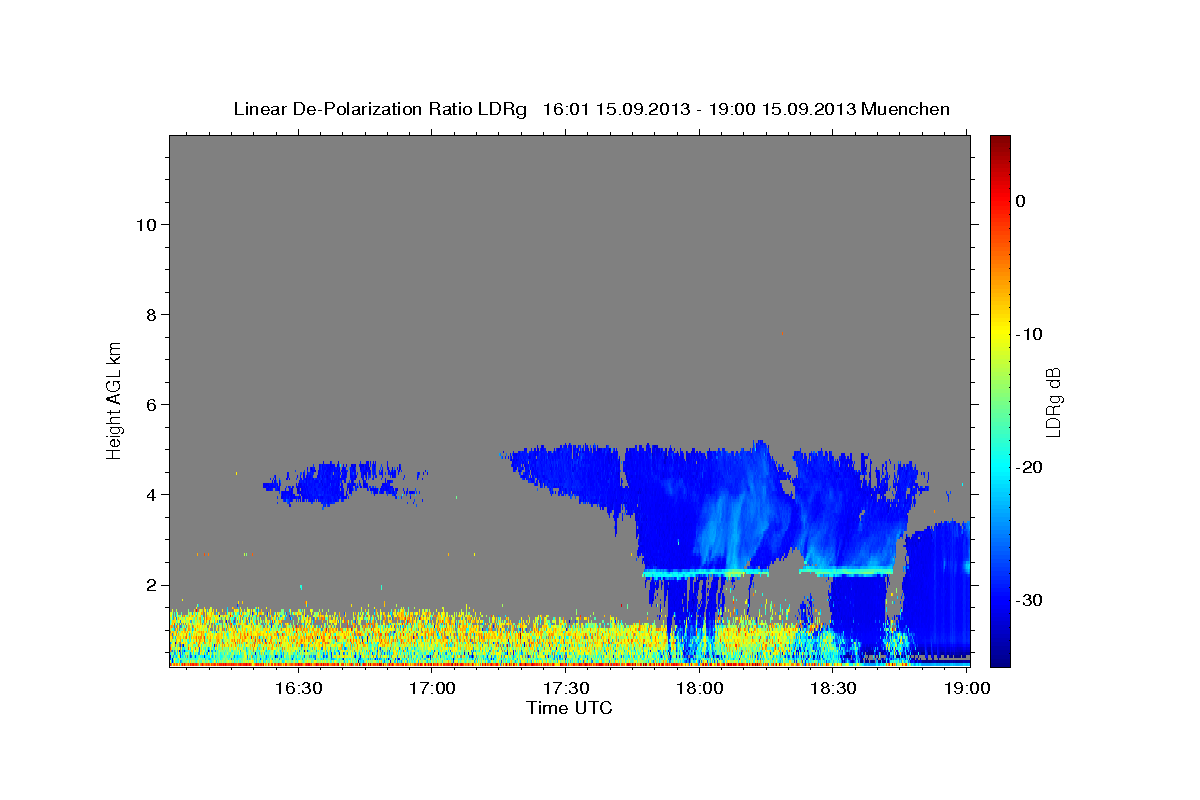The width and height of the screenshot is (1200, 800).
Task: Click the height tick label 2
Action: pos(150,585)
